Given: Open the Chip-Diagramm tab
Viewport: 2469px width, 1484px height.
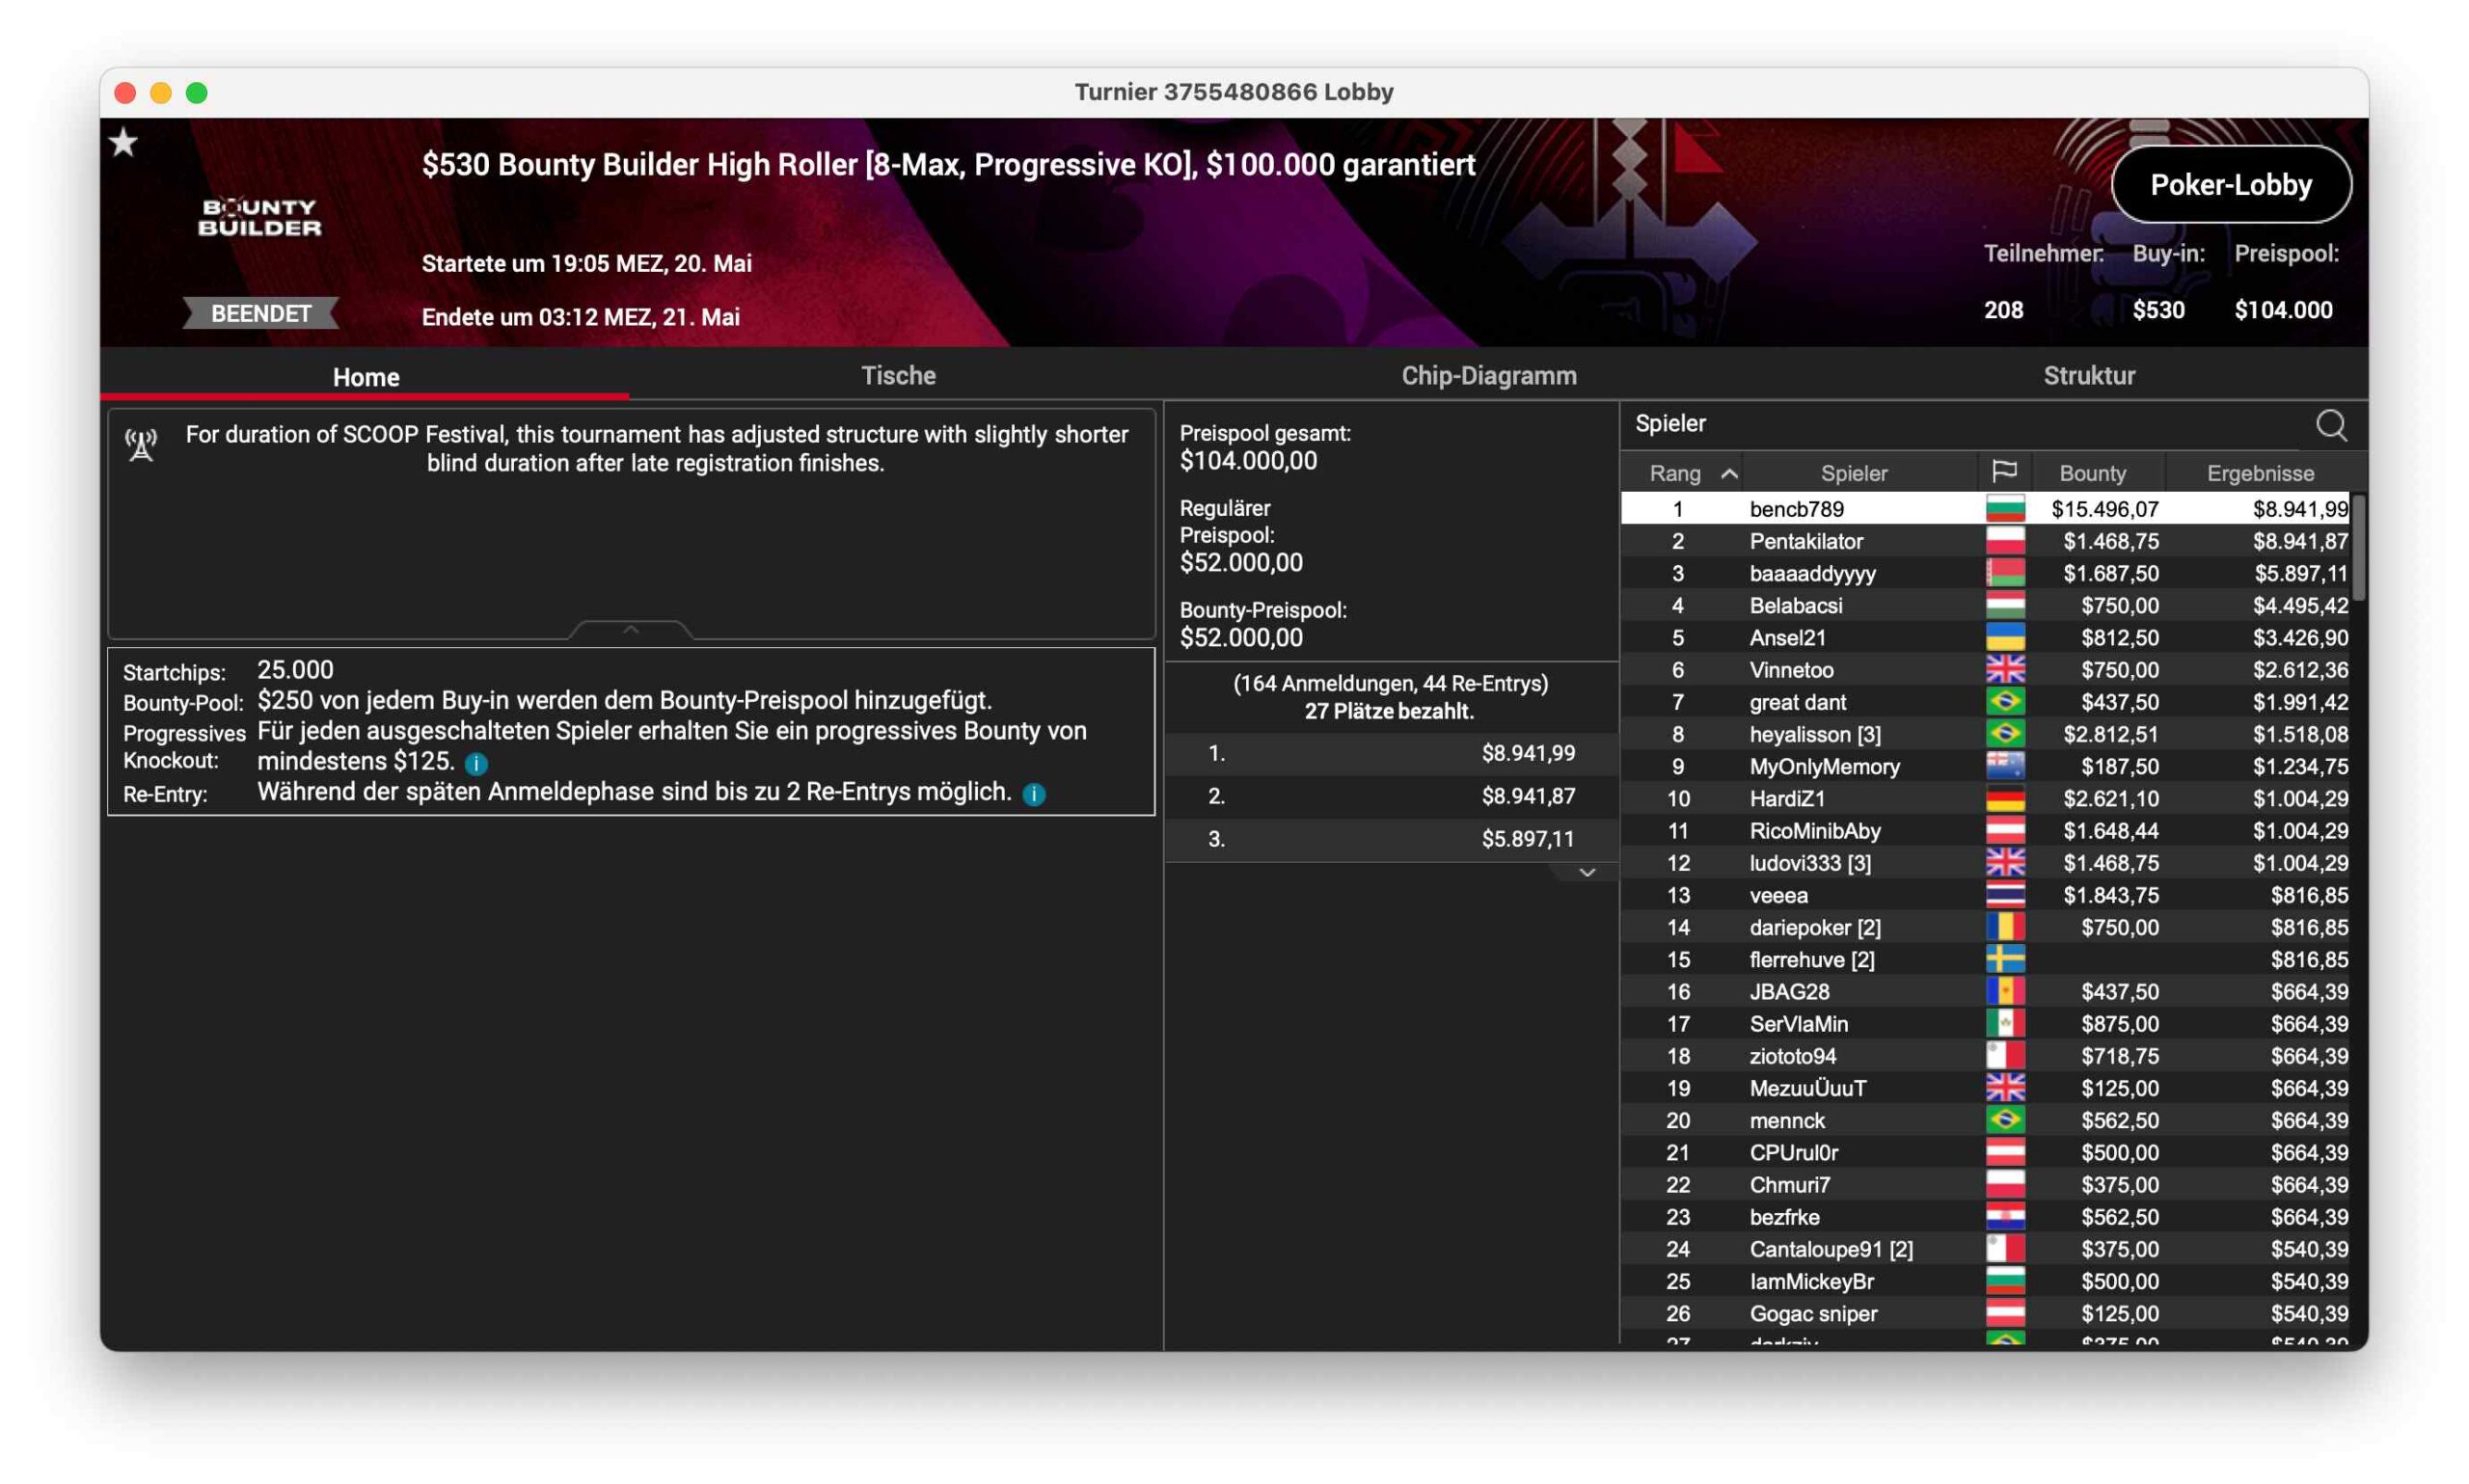Looking at the screenshot, I should [x=1488, y=376].
